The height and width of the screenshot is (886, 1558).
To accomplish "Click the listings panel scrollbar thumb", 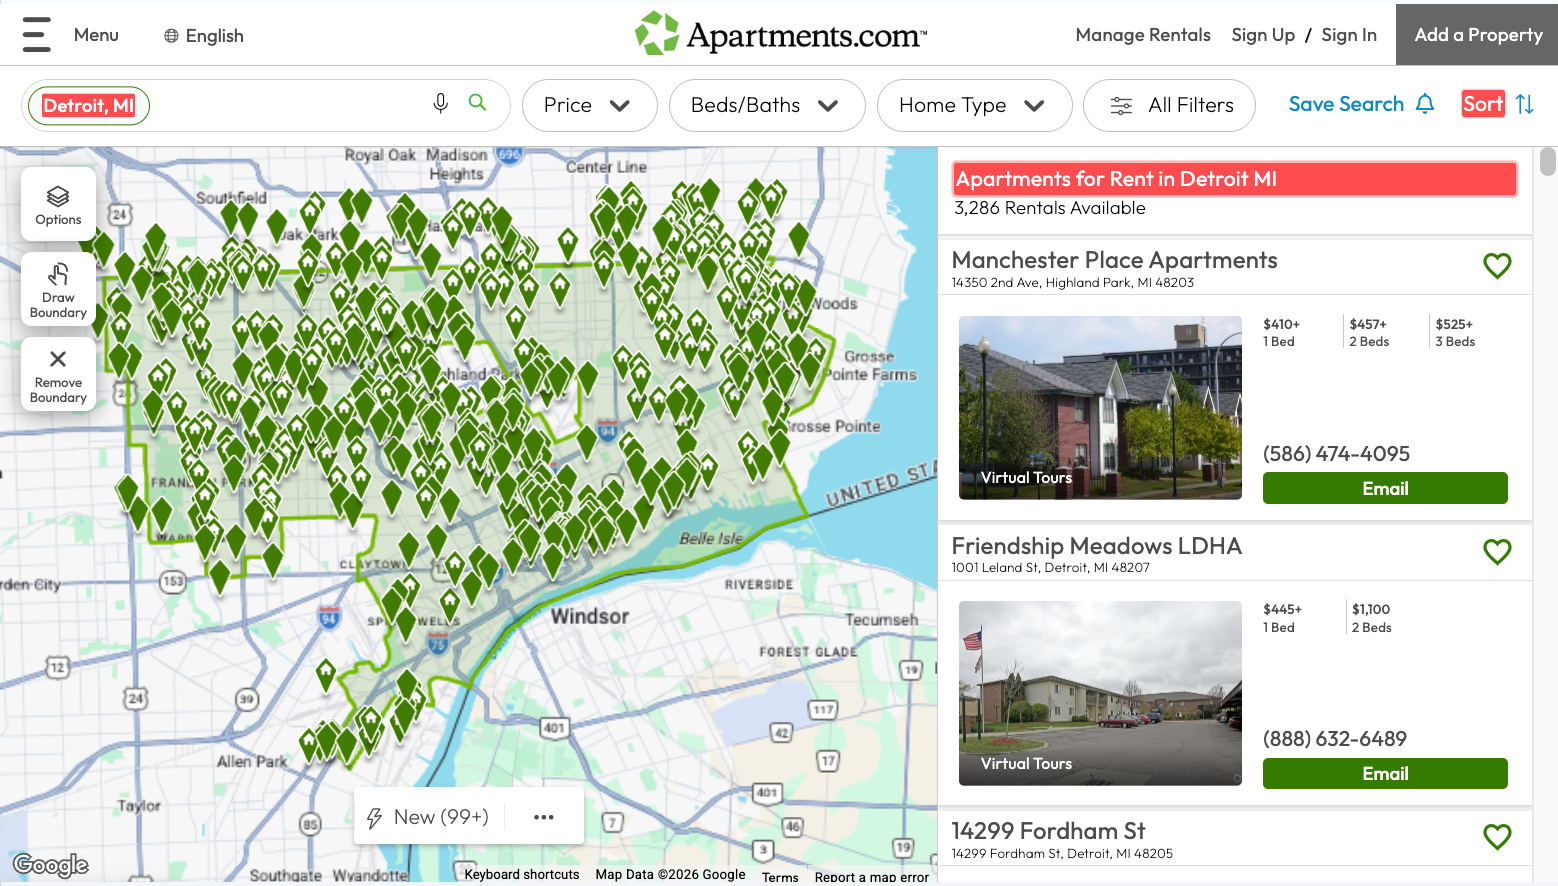I will [x=1548, y=161].
